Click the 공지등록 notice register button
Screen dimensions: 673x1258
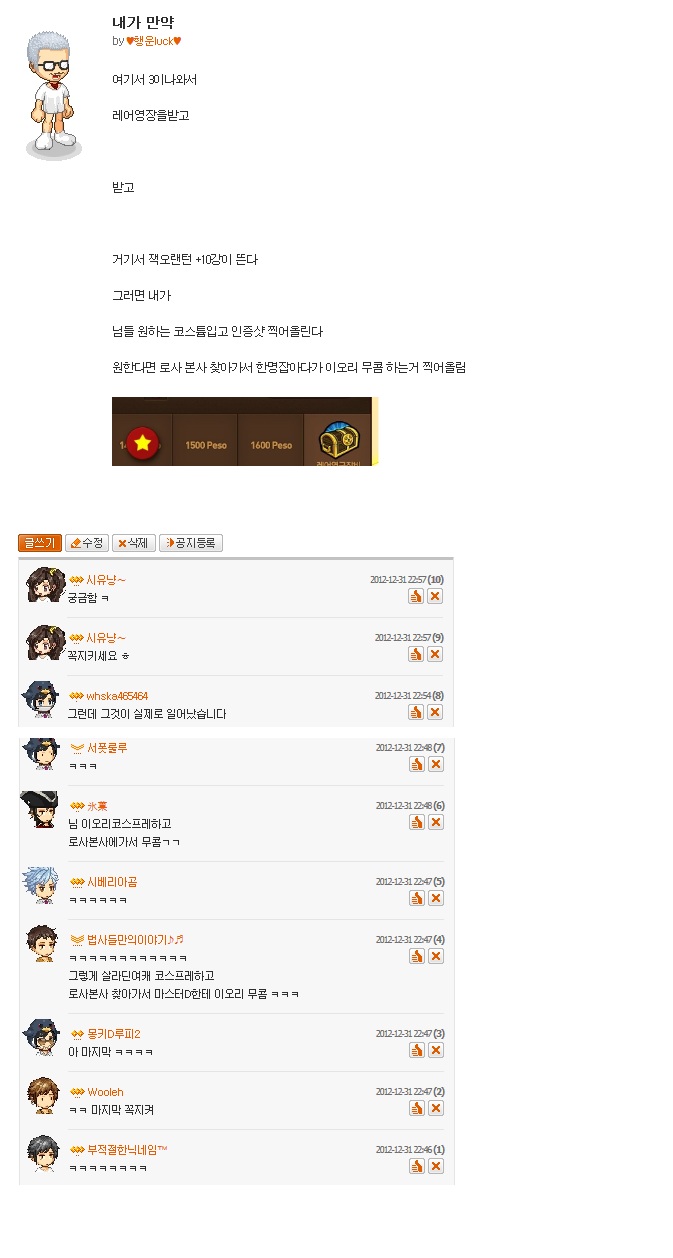coord(191,543)
